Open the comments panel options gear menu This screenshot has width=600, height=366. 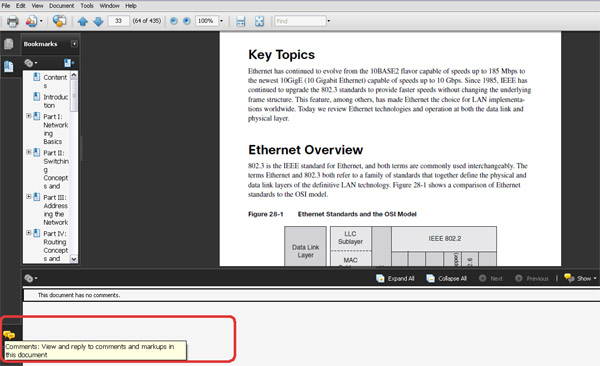31,278
